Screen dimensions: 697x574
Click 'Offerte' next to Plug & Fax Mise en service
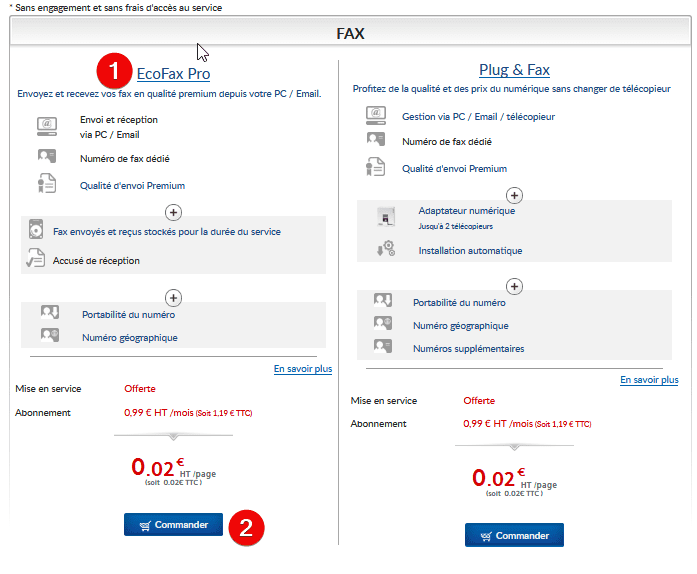[479, 401]
